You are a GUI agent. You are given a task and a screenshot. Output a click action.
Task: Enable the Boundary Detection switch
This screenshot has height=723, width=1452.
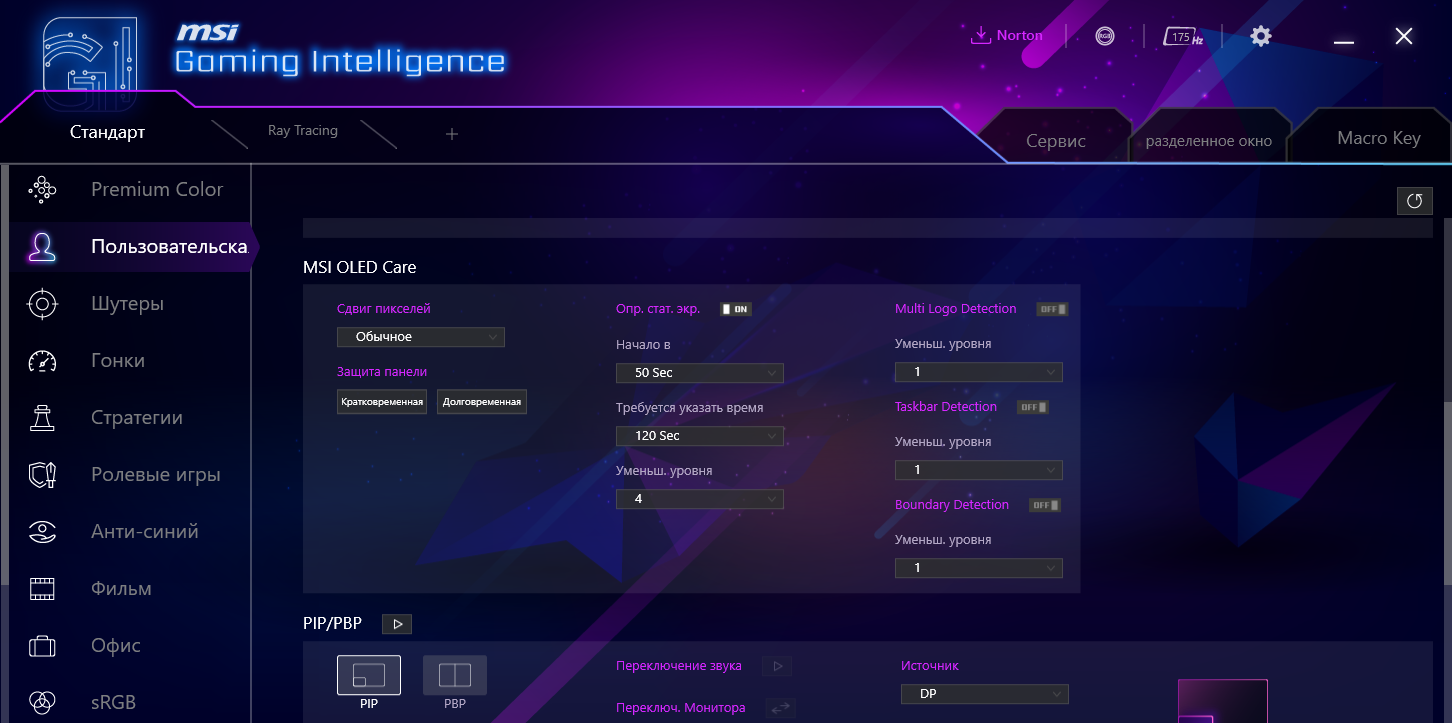[1045, 505]
